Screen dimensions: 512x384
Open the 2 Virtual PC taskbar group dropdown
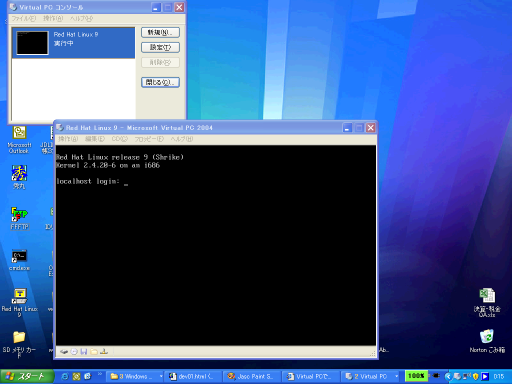(x=397, y=376)
